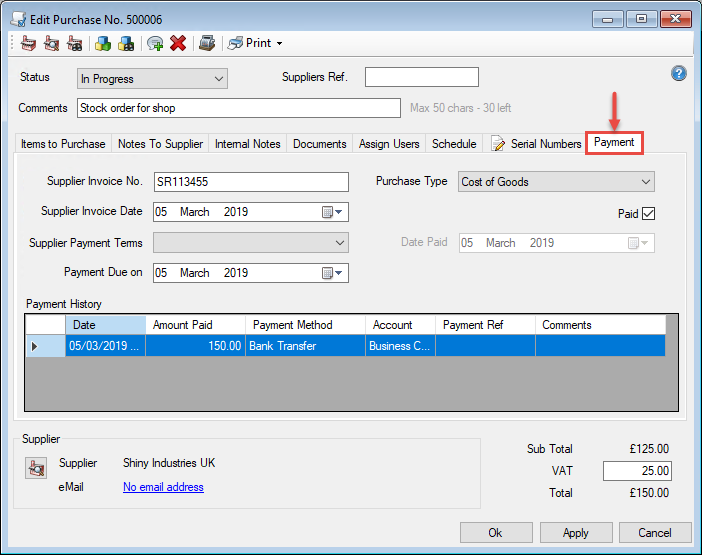Open the Print dropdown arrow
702x555 pixels.
click(279, 44)
